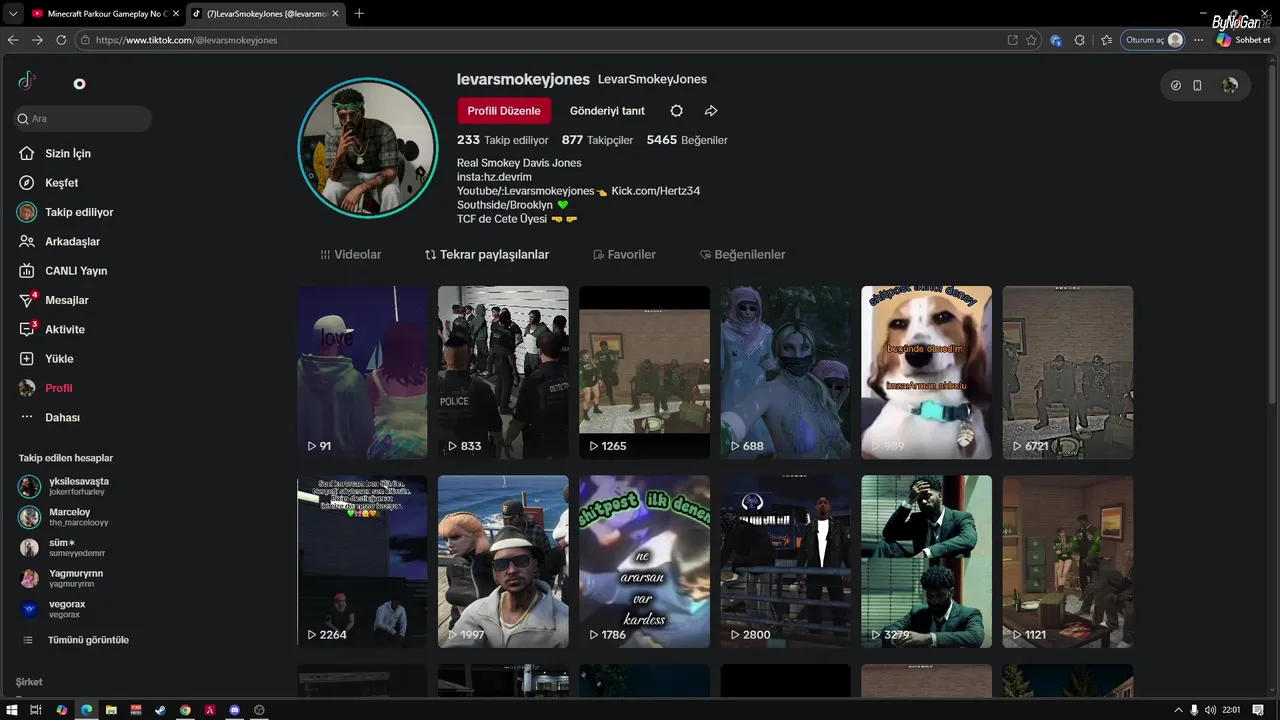Open the browser favorites list icon
Image resolution: width=1280 pixels, height=720 pixels.
pyautogui.click(x=1106, y=40)
